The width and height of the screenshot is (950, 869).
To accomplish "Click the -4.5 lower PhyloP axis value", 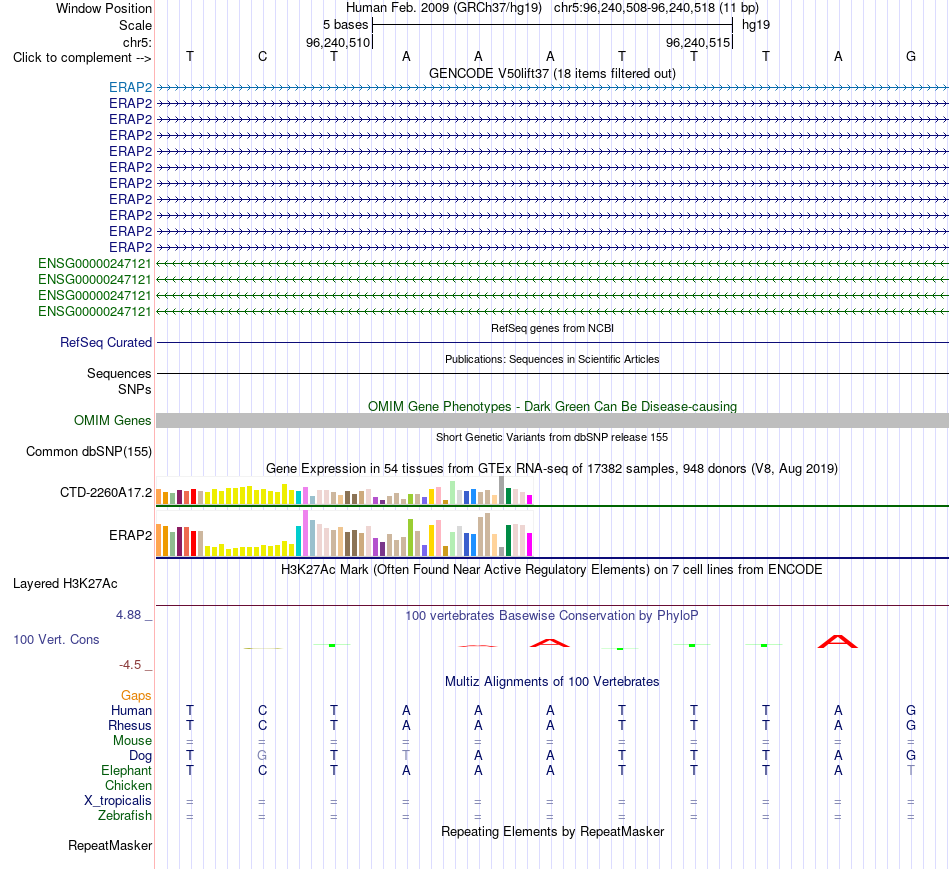I will (x=130, y=665).
